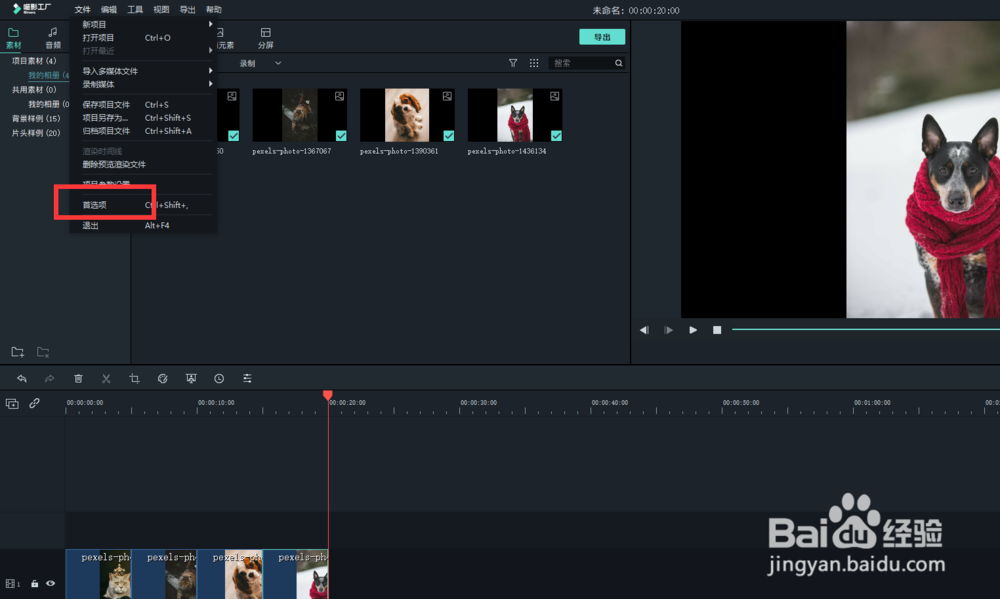Click the color tuning palette icon
This screenshot has height=599, width=1000.
coord(163,378)
